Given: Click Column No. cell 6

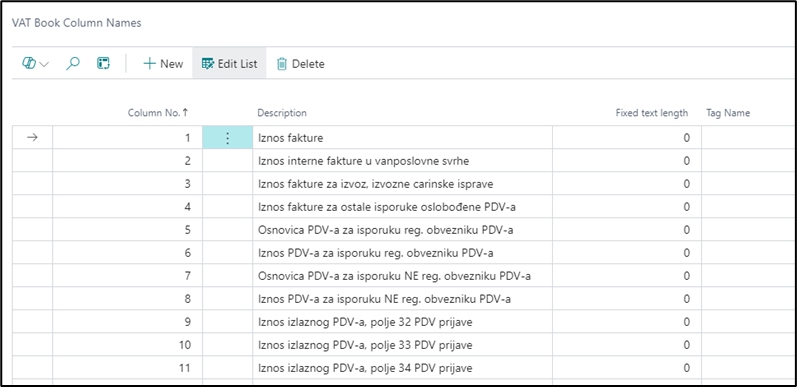Looking at the screenshot, I should [128, 253].
